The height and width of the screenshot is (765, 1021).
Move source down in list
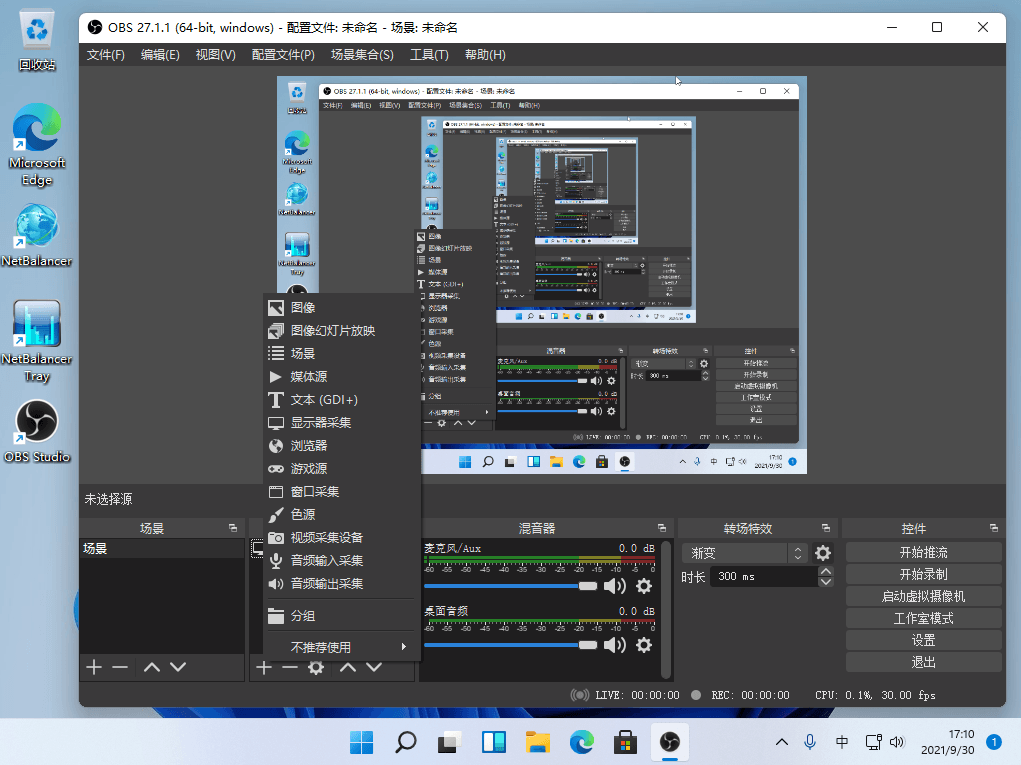click(x=374, y=667)
